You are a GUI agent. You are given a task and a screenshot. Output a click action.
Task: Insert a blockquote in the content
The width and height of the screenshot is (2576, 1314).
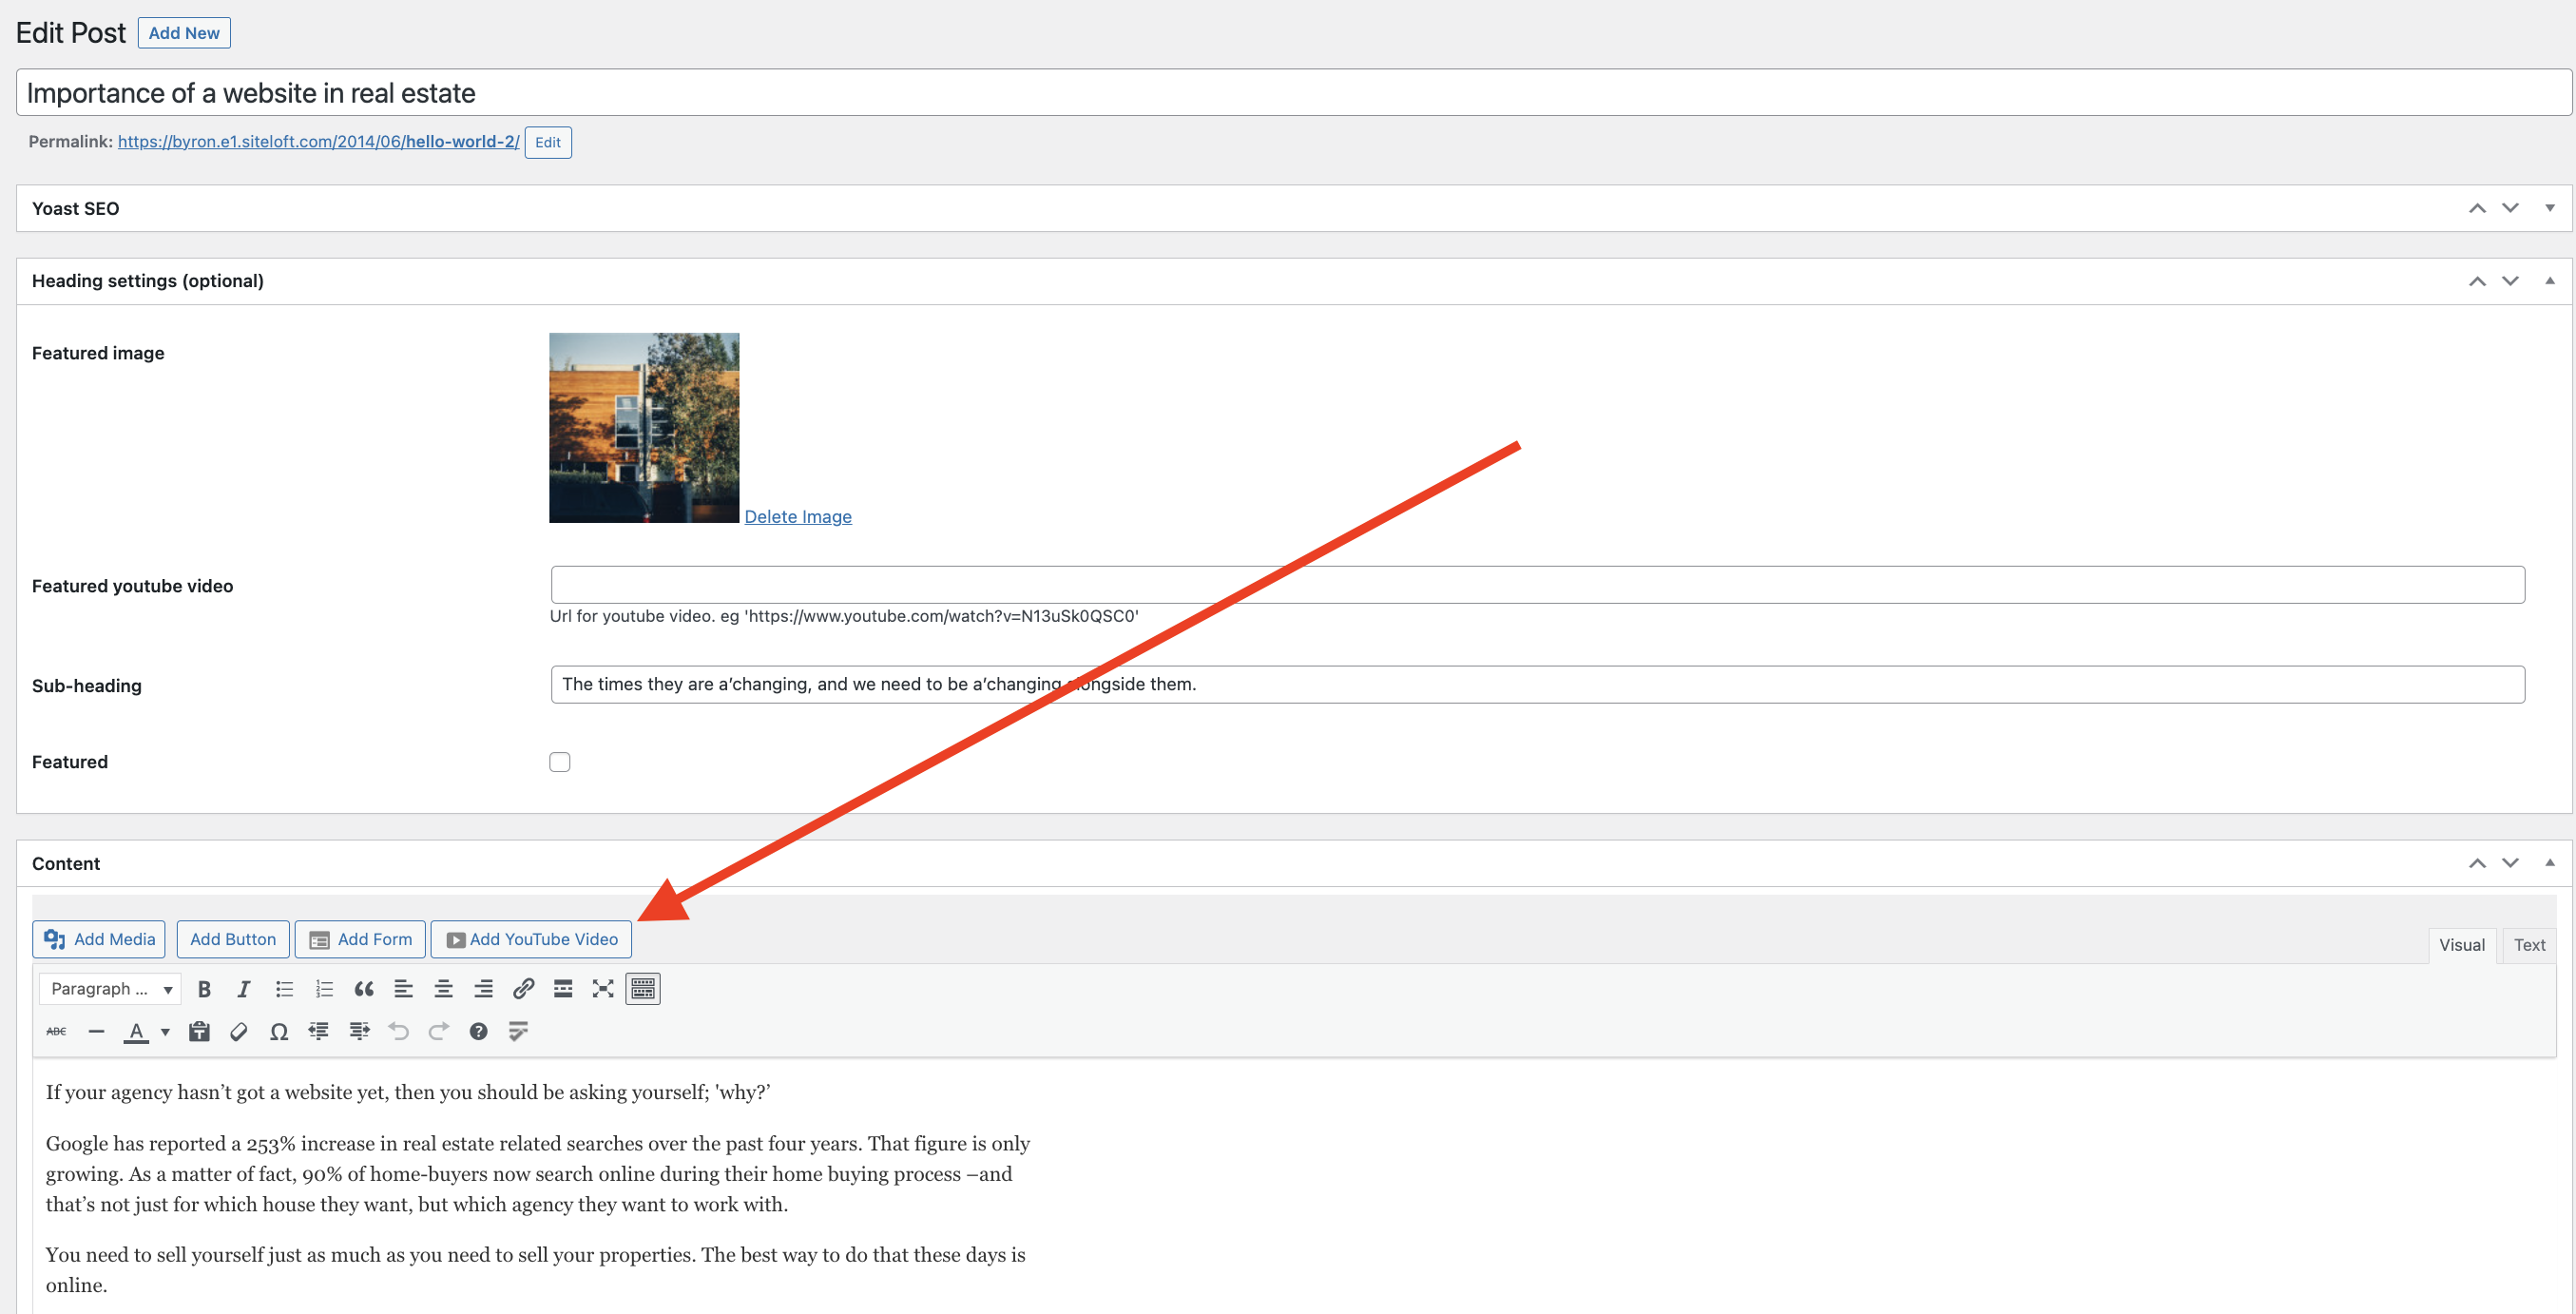pos(364,989)
